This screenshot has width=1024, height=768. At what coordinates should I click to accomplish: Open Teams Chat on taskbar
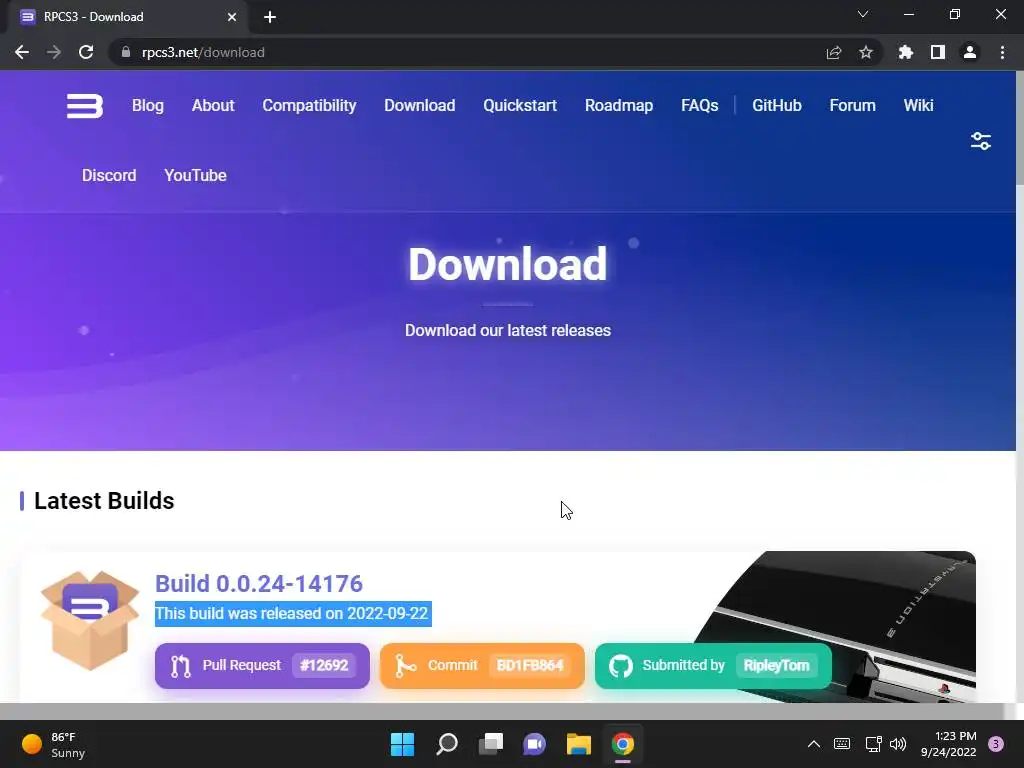click(534, 744)
